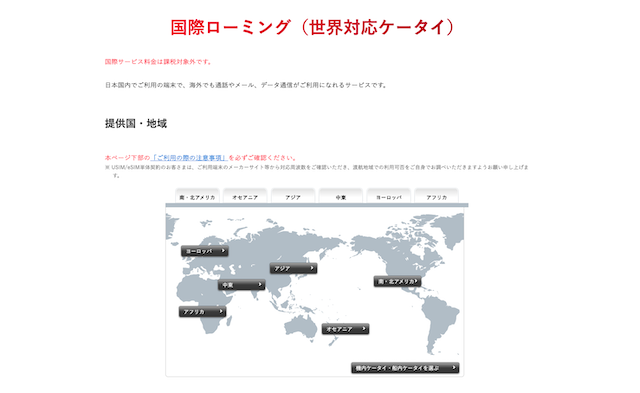Open the 南・北アメリカ tab above the map
The height and width of the screenshot is (393, 640).
pos(197,196)
